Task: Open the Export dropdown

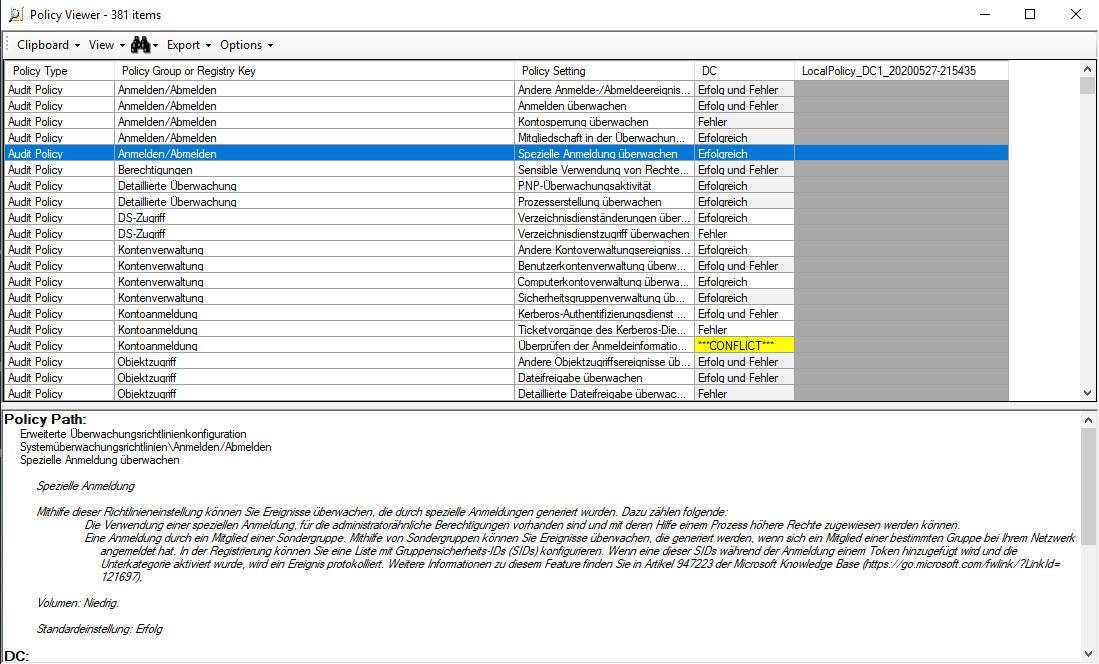Action: point(188,45)
